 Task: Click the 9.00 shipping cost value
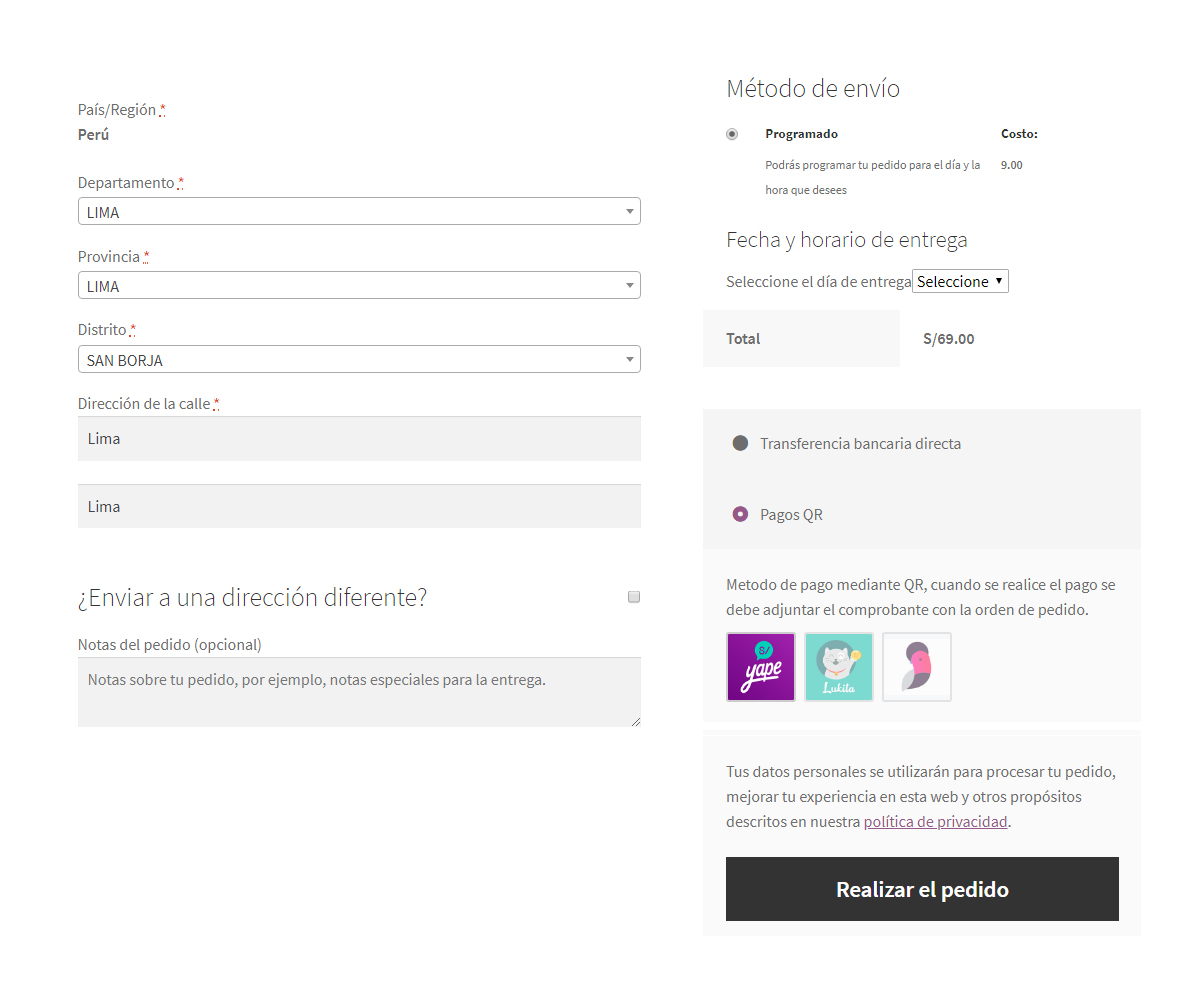tap(1011, 165)
